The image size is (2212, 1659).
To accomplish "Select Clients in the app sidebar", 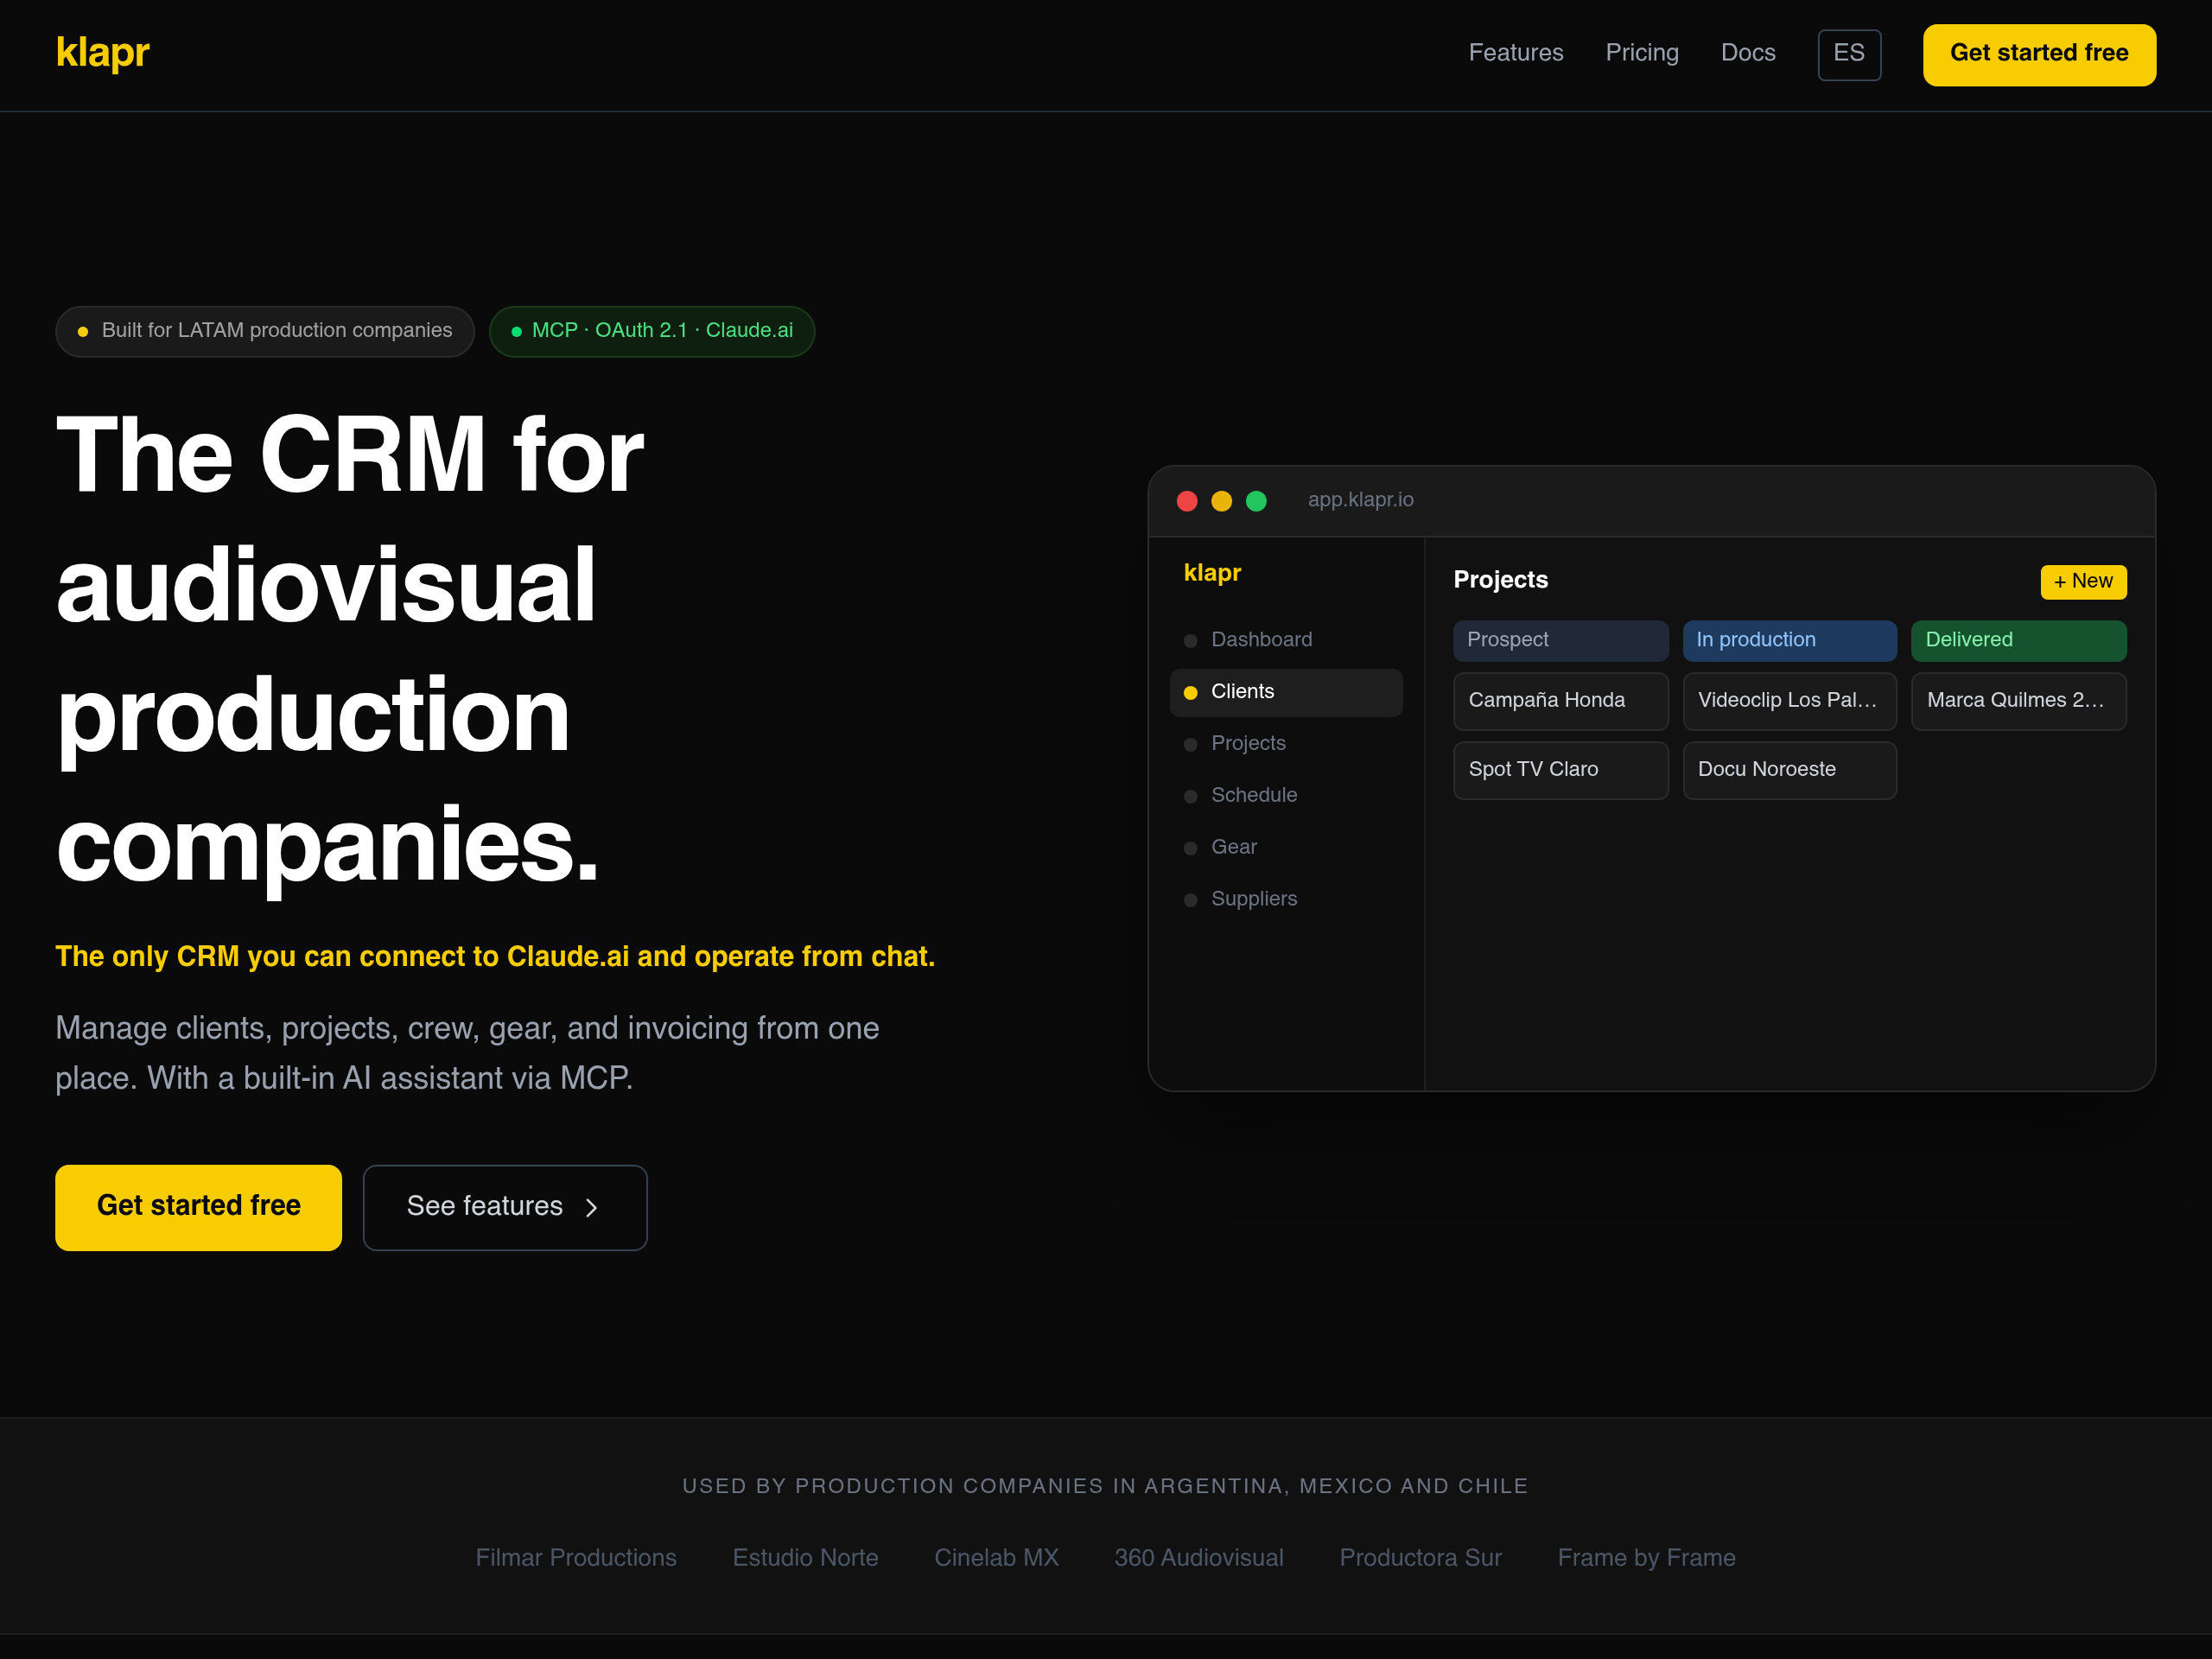I will coord(1286,692).
